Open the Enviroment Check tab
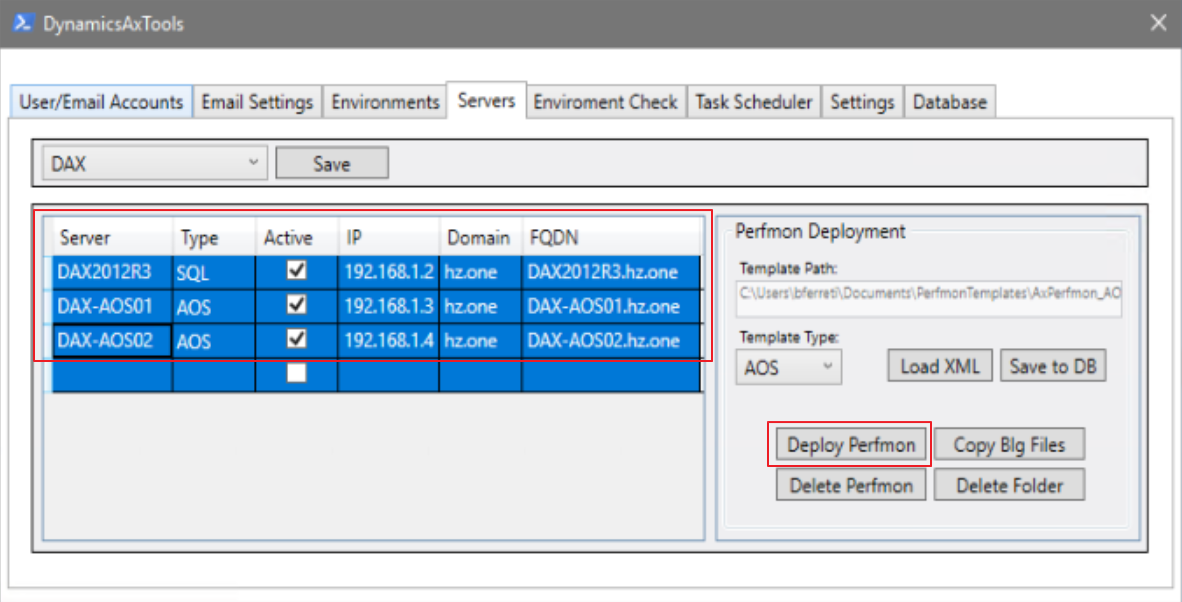The image size is (1182, 602). (x=606, y=102)
